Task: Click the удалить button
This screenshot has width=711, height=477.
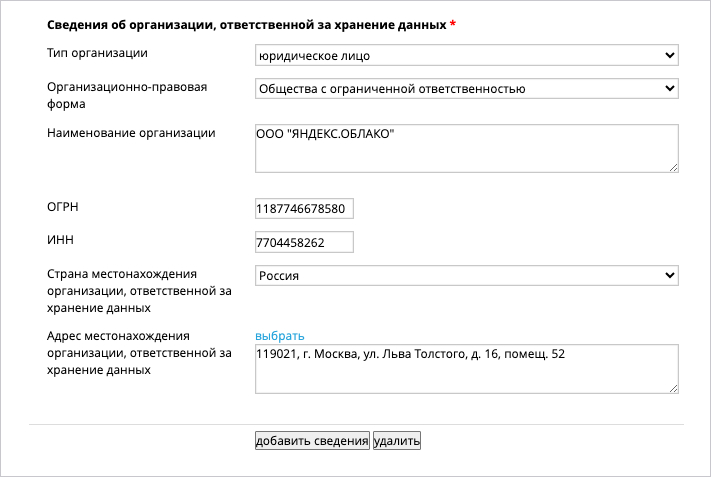Action: [x=397, y=441]
